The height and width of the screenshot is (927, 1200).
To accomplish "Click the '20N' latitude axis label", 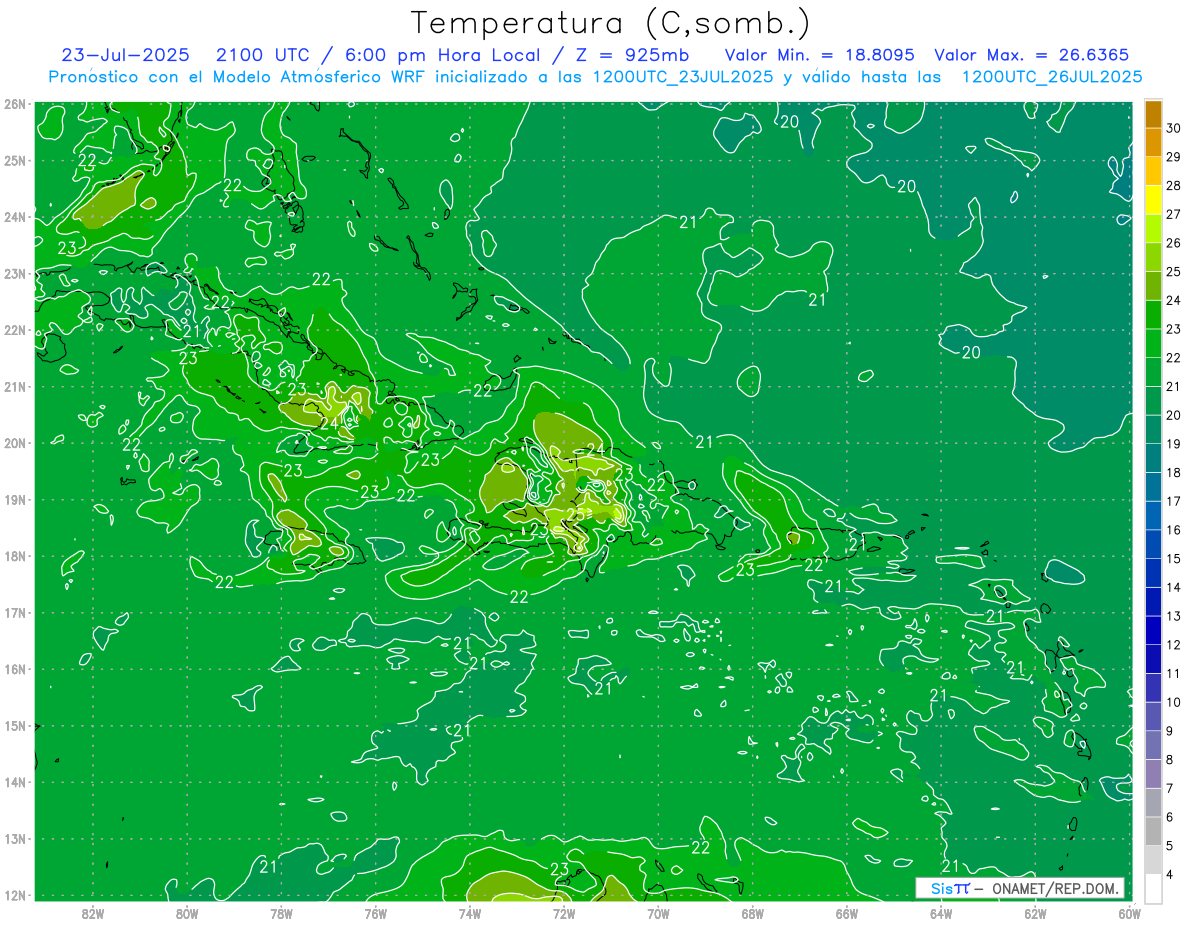I will 15,443.
